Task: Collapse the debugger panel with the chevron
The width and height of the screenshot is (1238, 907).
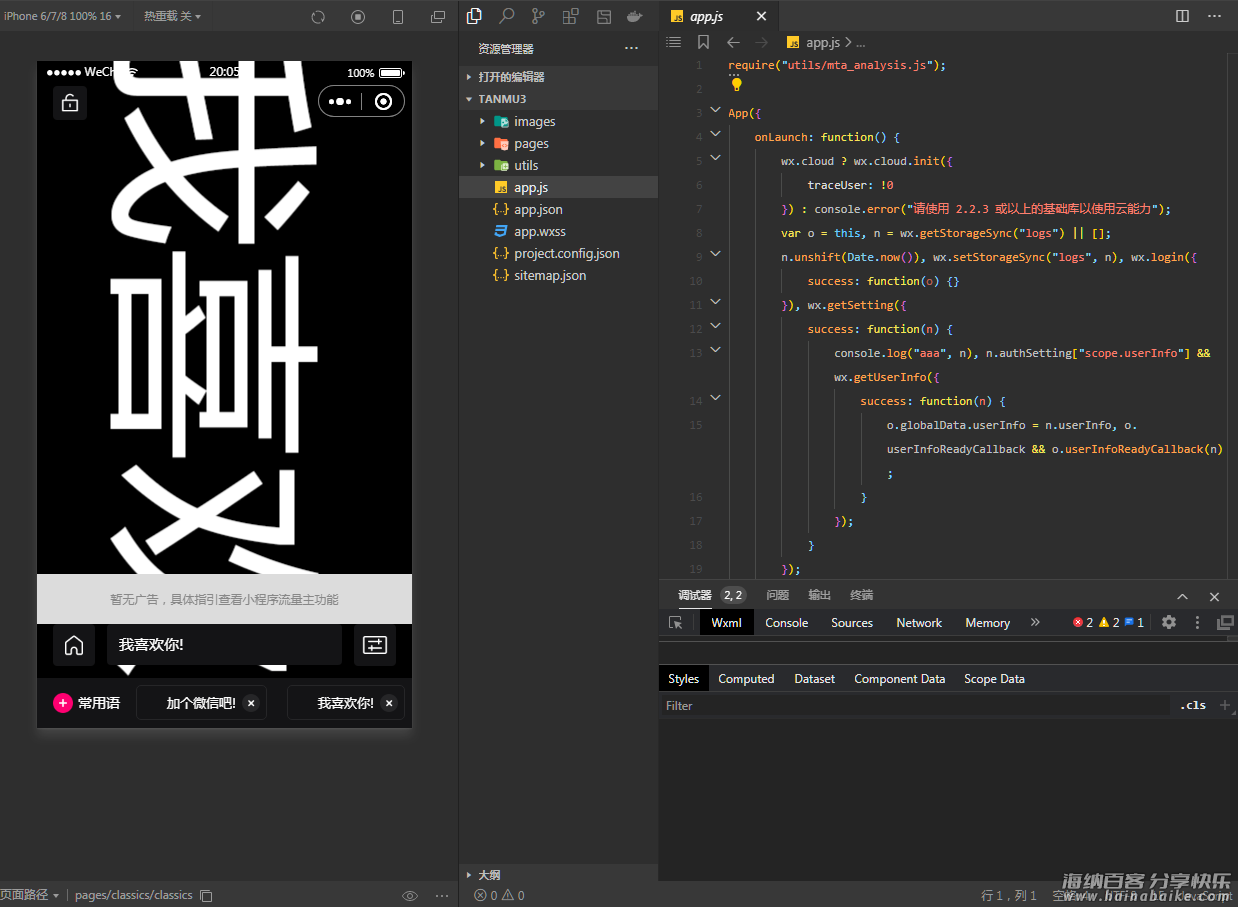Action: [1182, 596]
